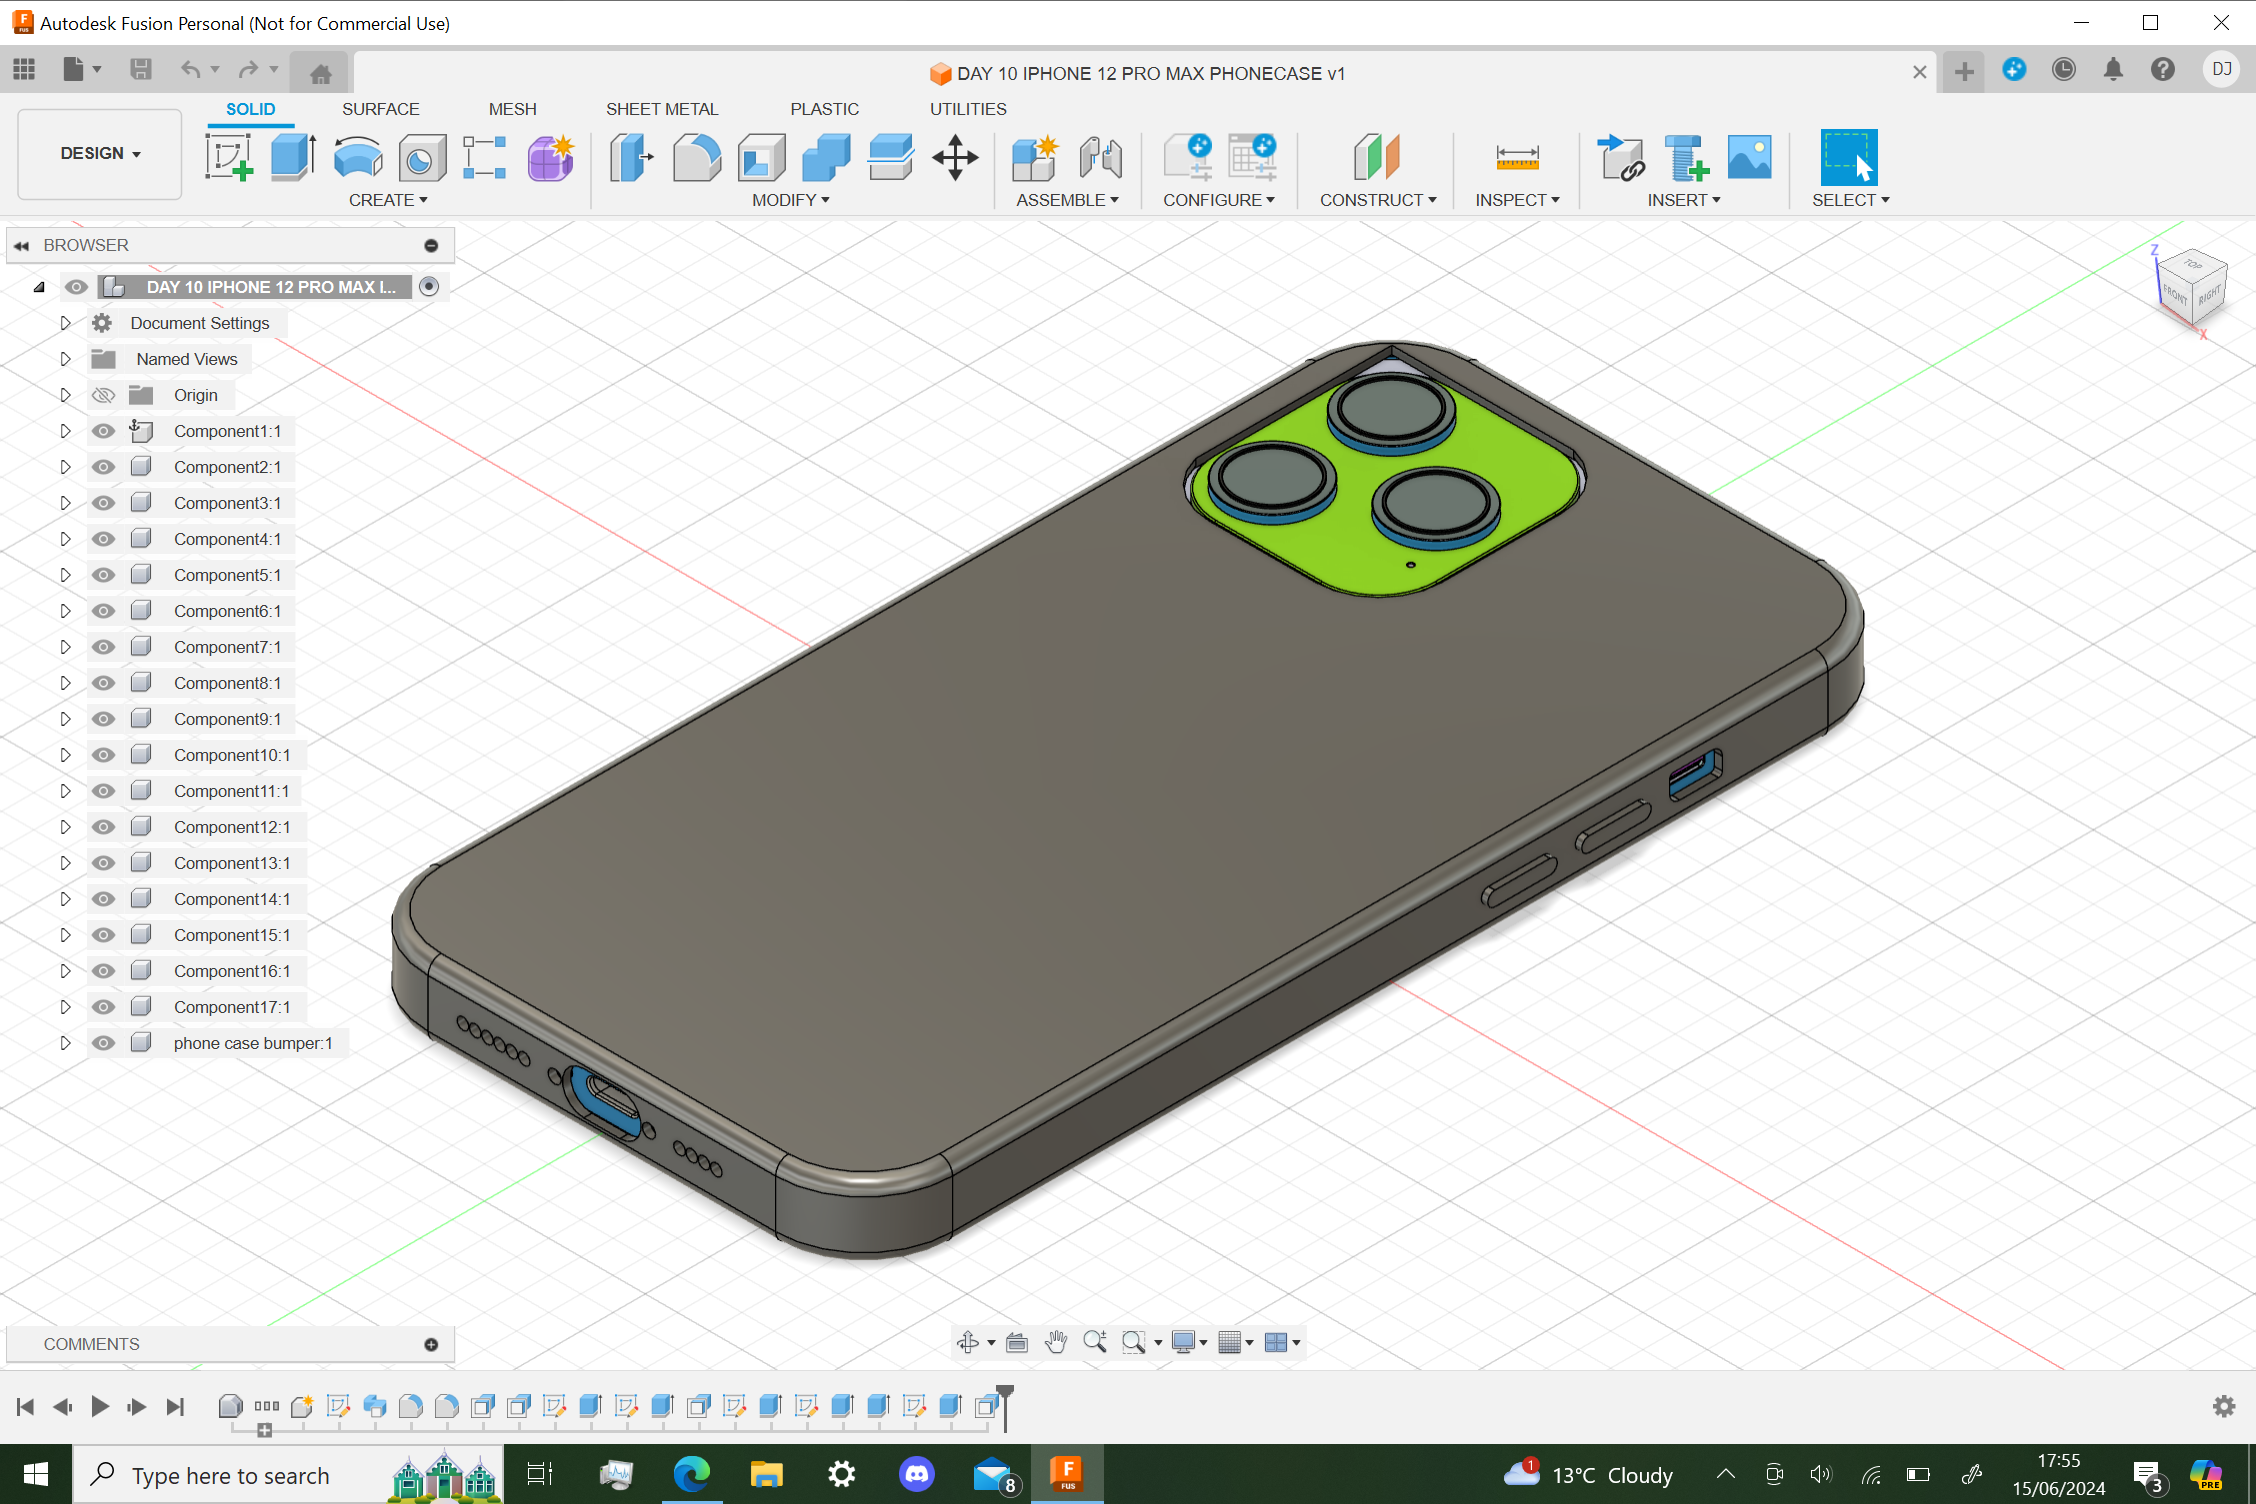Click the DJ user profile button
The height and width of the screenshot is (1504, 2256).
pos(2222,69)
